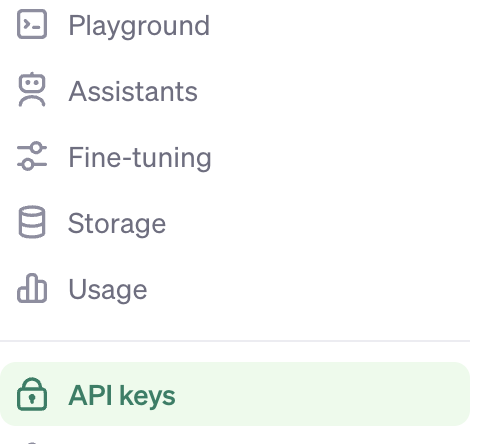Click empty space right of the Storage label
This screenshot has width=494, height=444.
[x=317, y=223]
